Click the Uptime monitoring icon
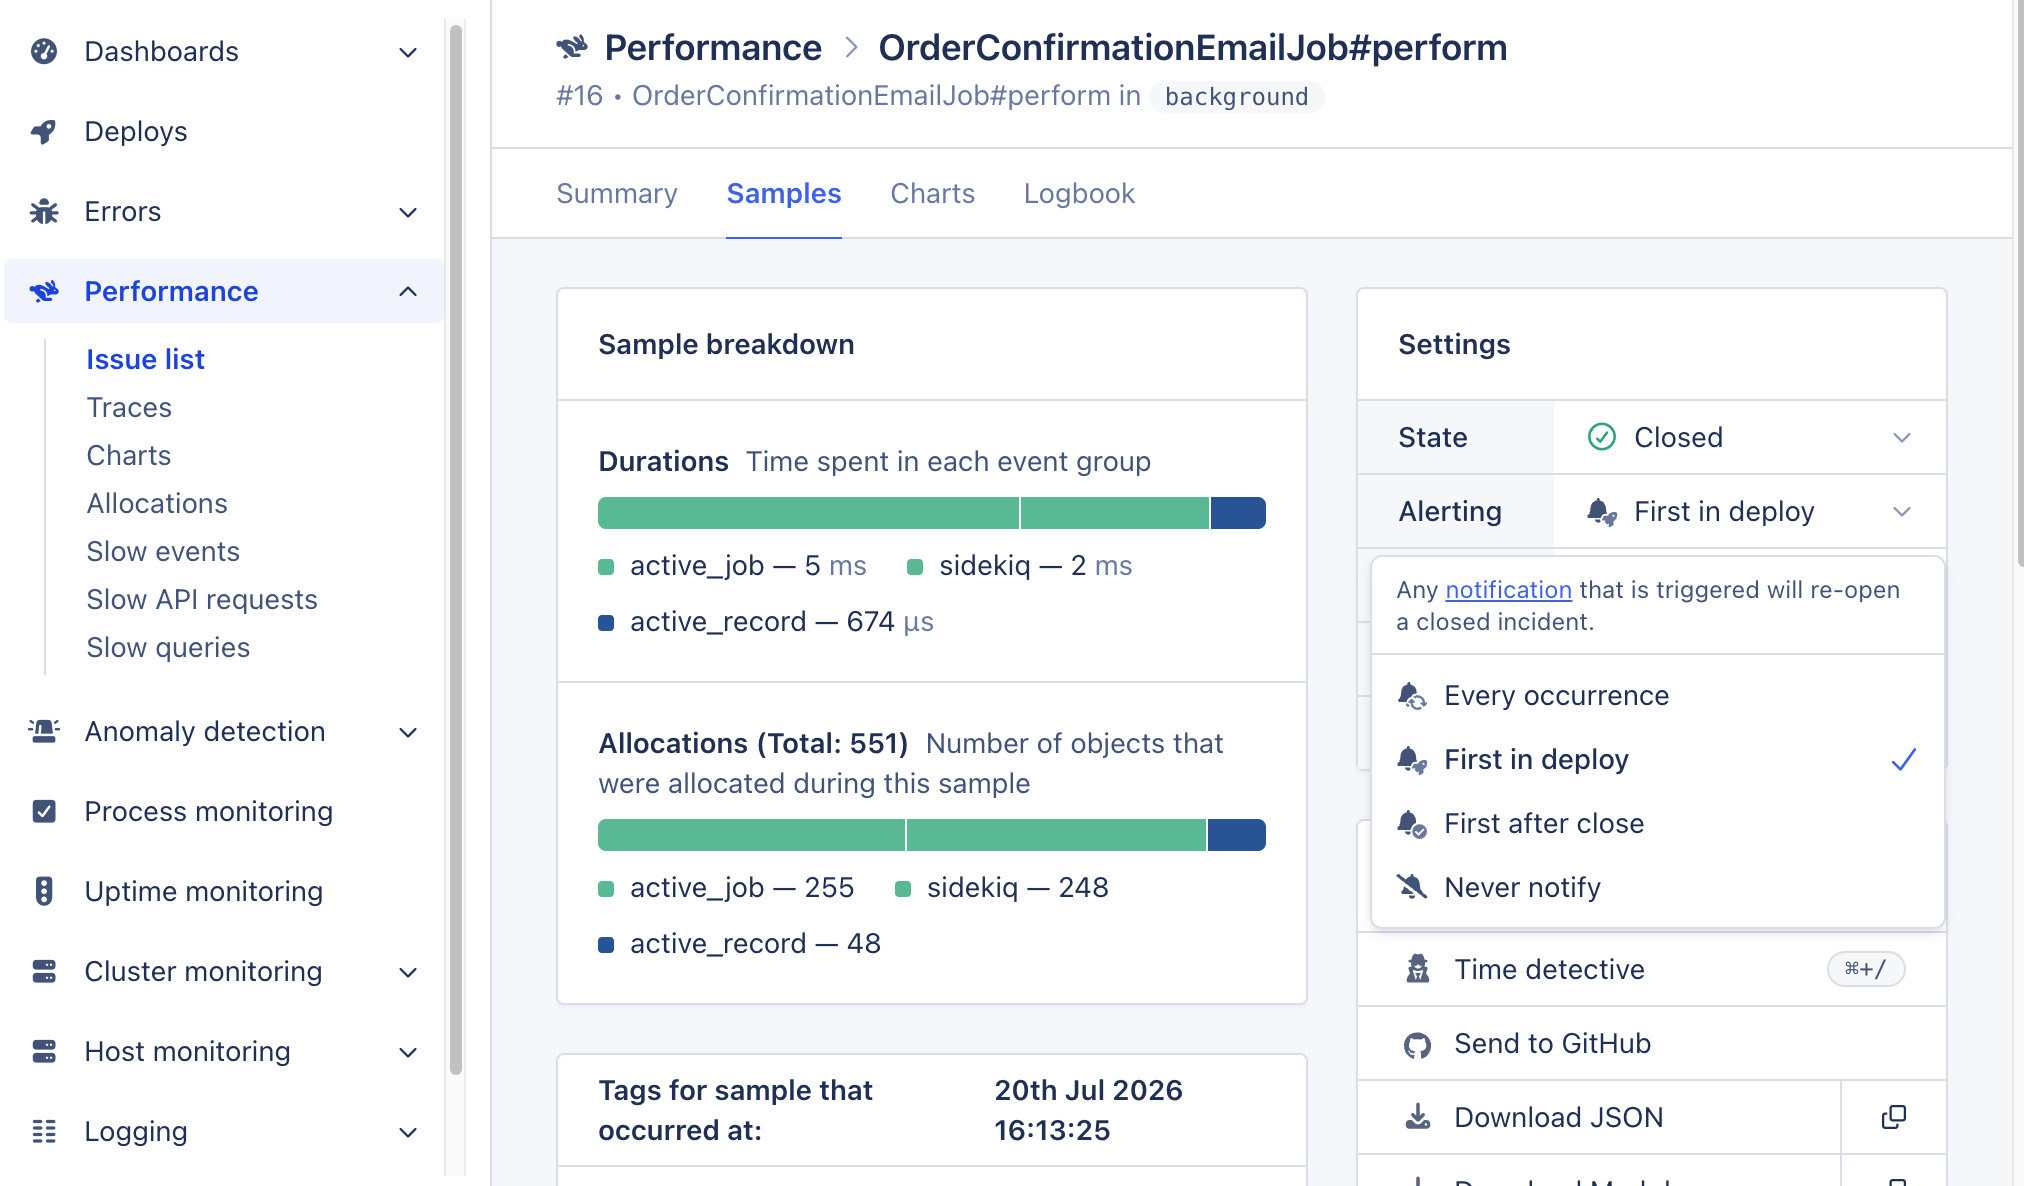Viewport: 2024px width, 1186px height. 44,891
